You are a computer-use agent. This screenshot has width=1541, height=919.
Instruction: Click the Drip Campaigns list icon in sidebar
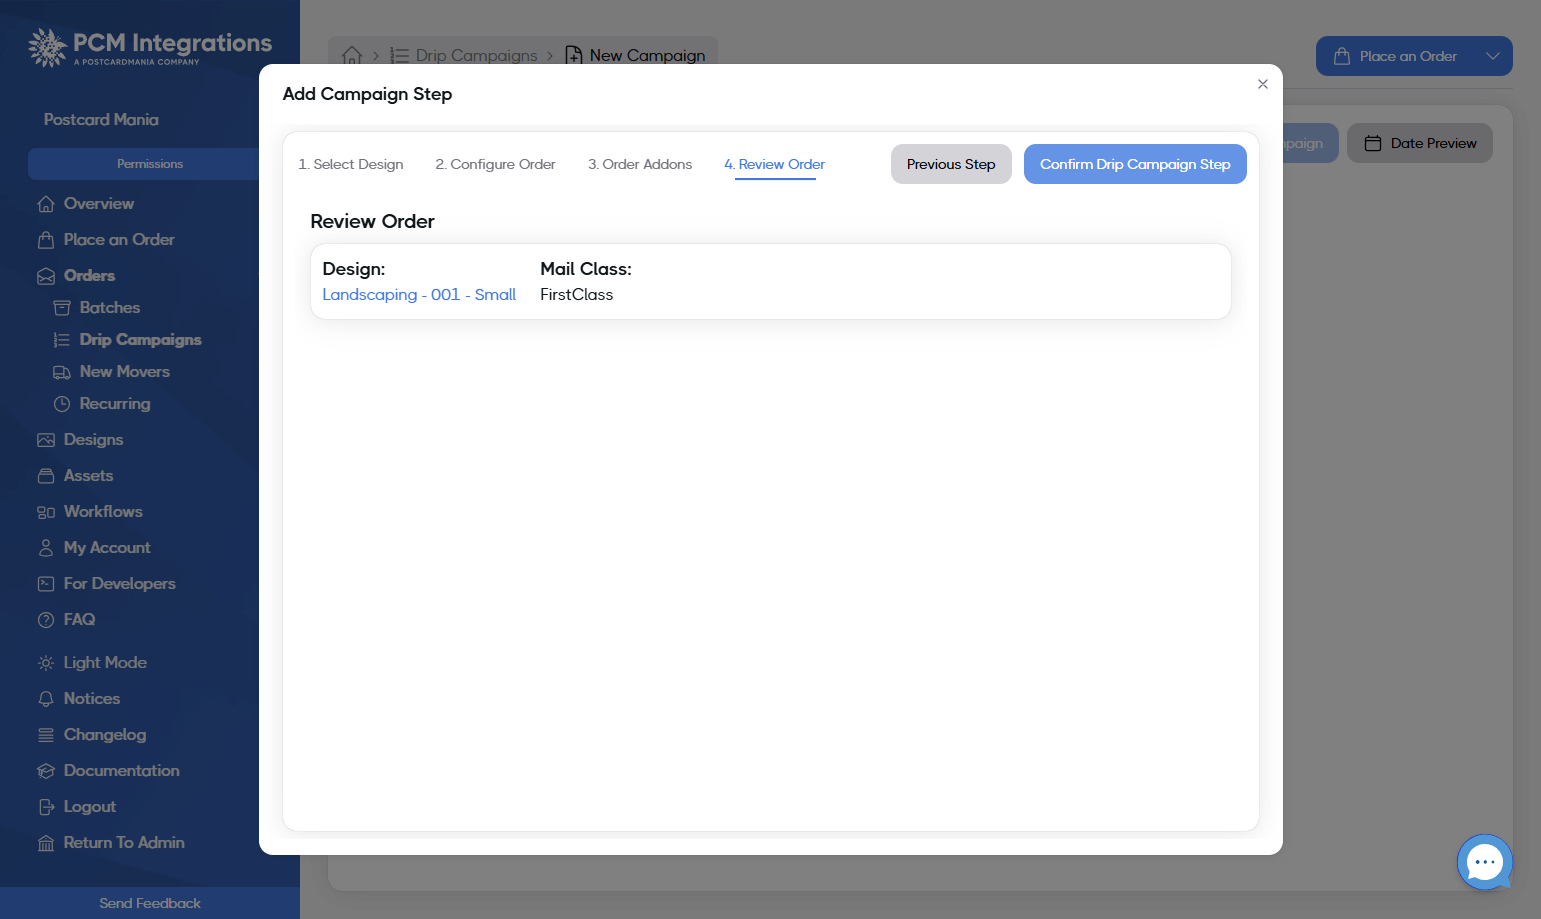pos(62,340)
